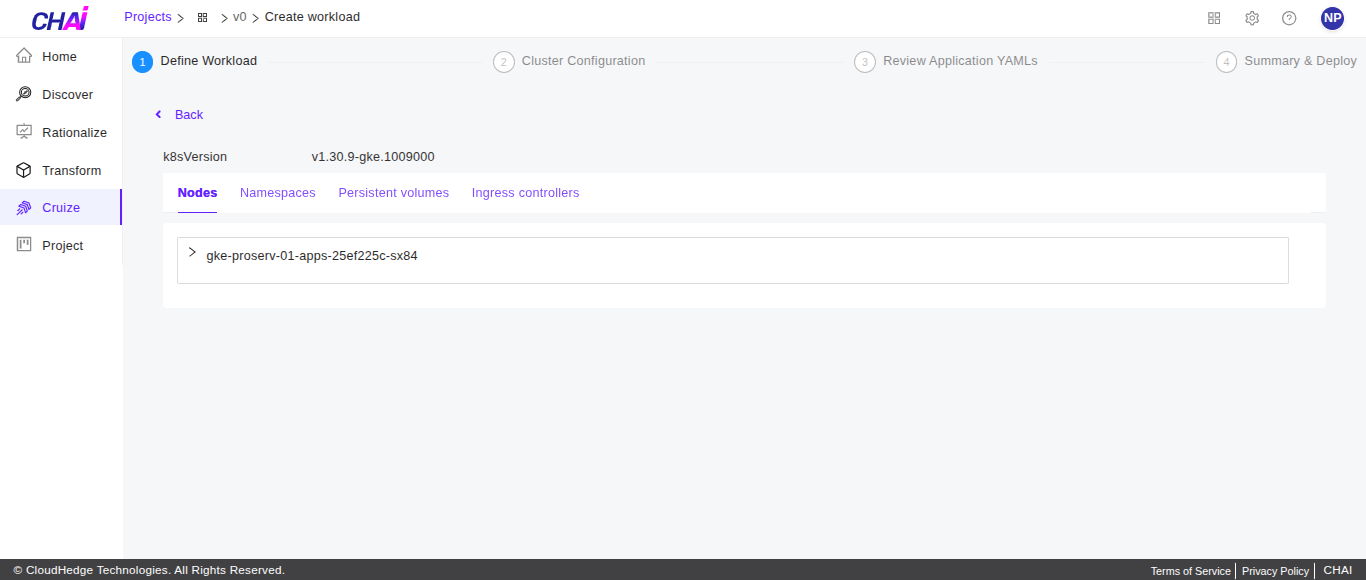Open the NP user avatar menu
Image resolution: width=1366 pixels, height=580 pixels.
coord(1332,18)
